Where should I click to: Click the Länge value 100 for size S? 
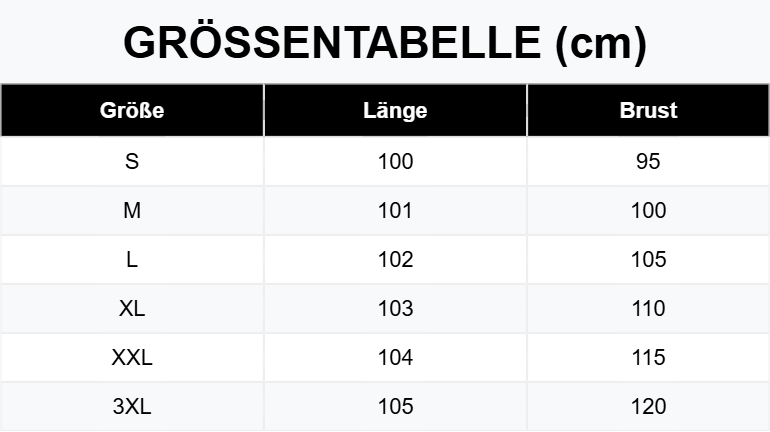[395, 162]
